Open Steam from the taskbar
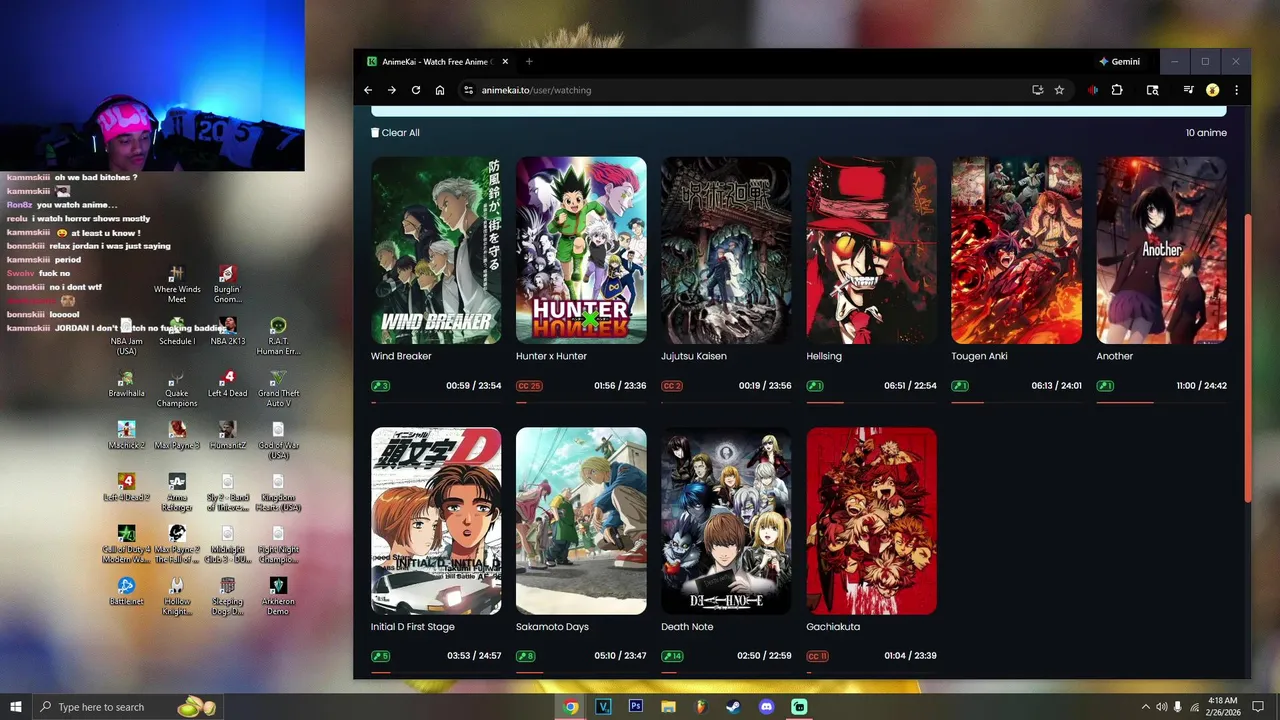Viewport: 1280px width, 720px height. (733, 707)
